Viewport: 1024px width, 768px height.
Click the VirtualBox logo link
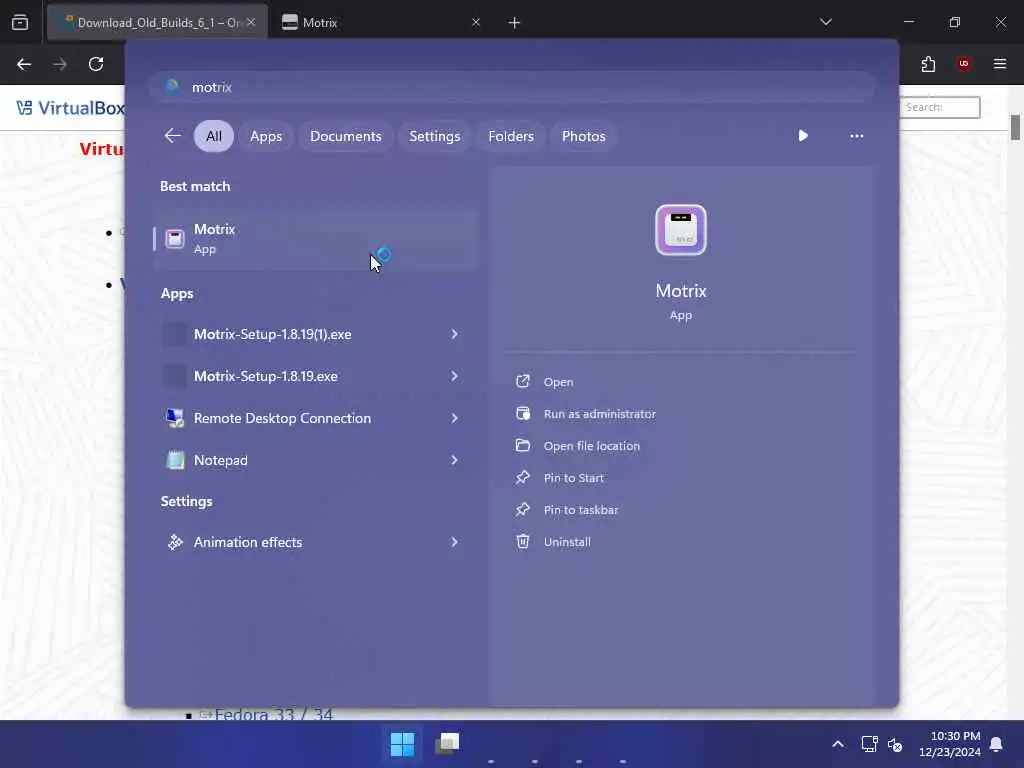pos(71,108)
